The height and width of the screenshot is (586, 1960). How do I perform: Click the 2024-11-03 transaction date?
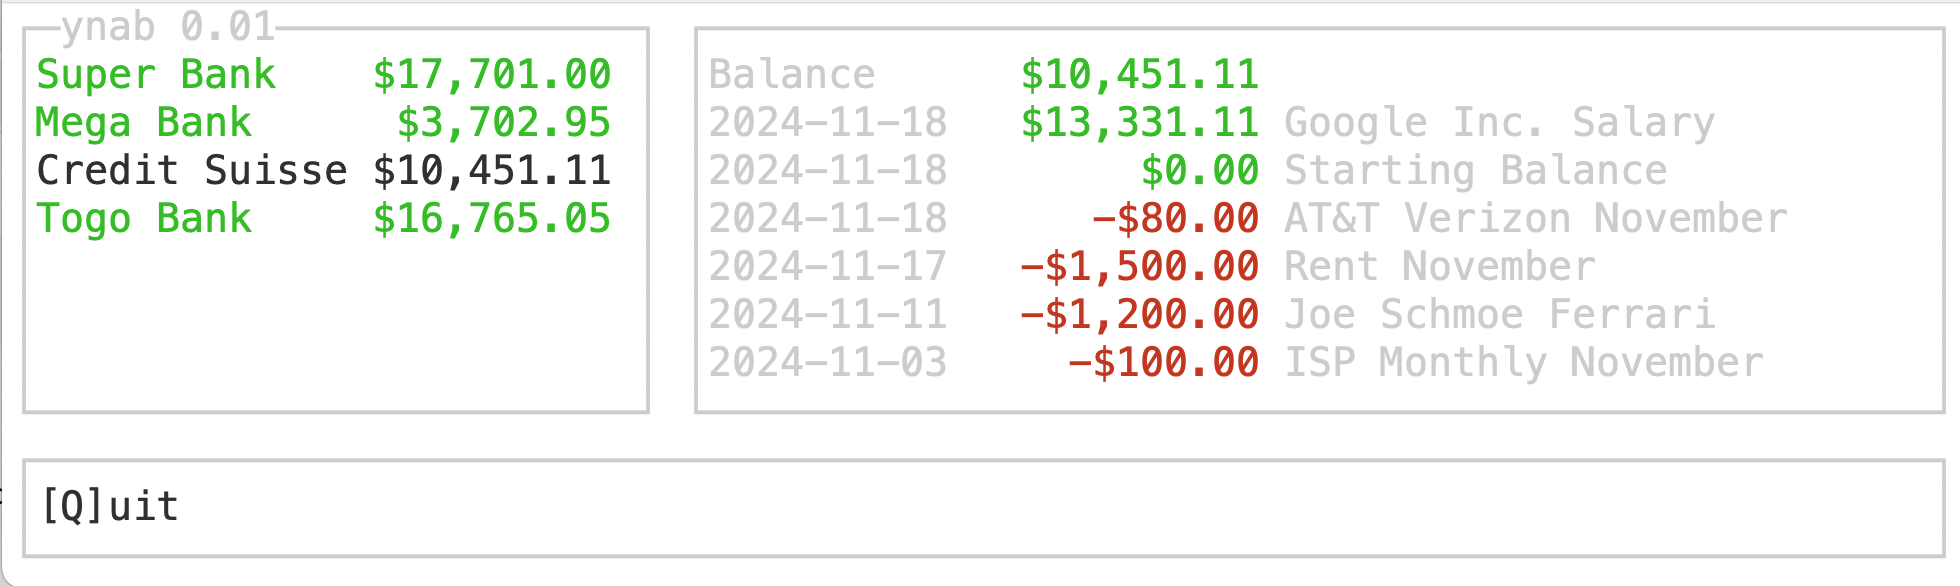click(828, 363)
